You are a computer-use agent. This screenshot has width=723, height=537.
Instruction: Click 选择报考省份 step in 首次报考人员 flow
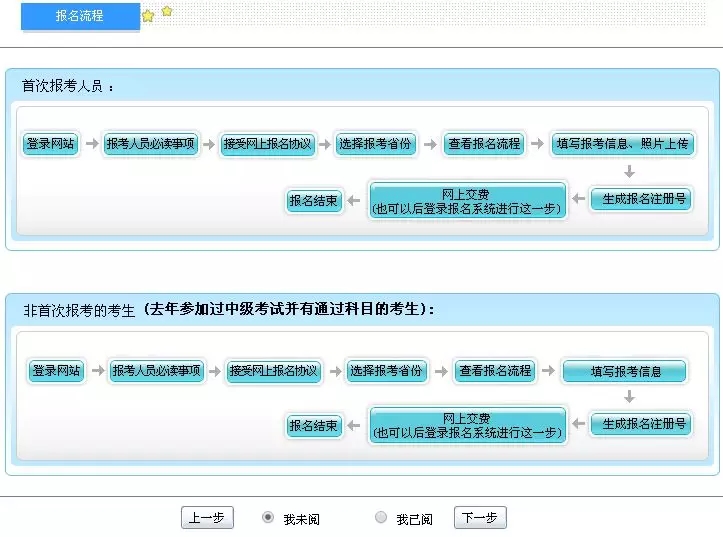[374, 144]
